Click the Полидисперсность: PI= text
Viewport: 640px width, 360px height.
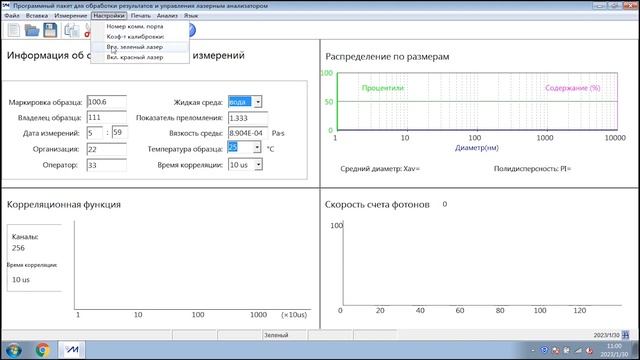tap(532, 169)
